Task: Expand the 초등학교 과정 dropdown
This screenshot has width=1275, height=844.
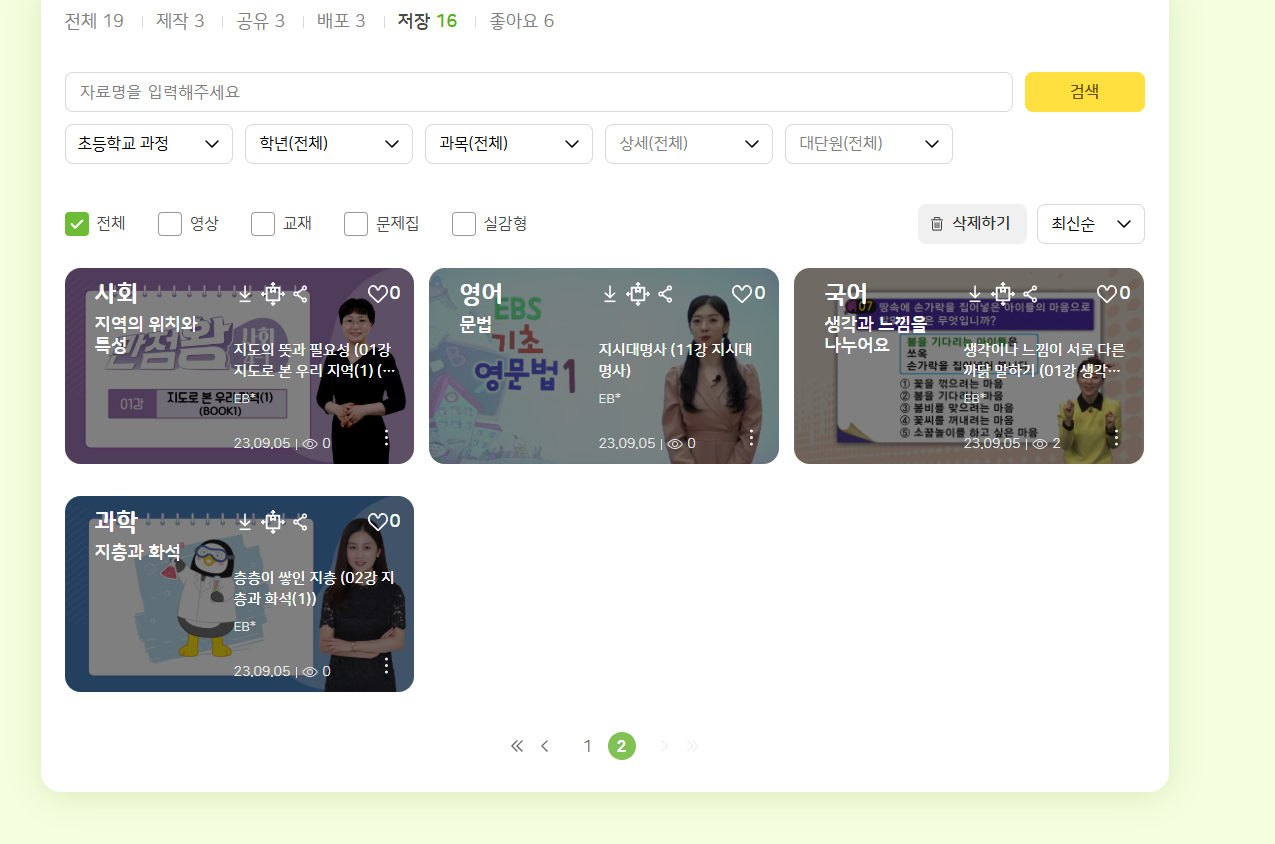Action: click(149, 144)
